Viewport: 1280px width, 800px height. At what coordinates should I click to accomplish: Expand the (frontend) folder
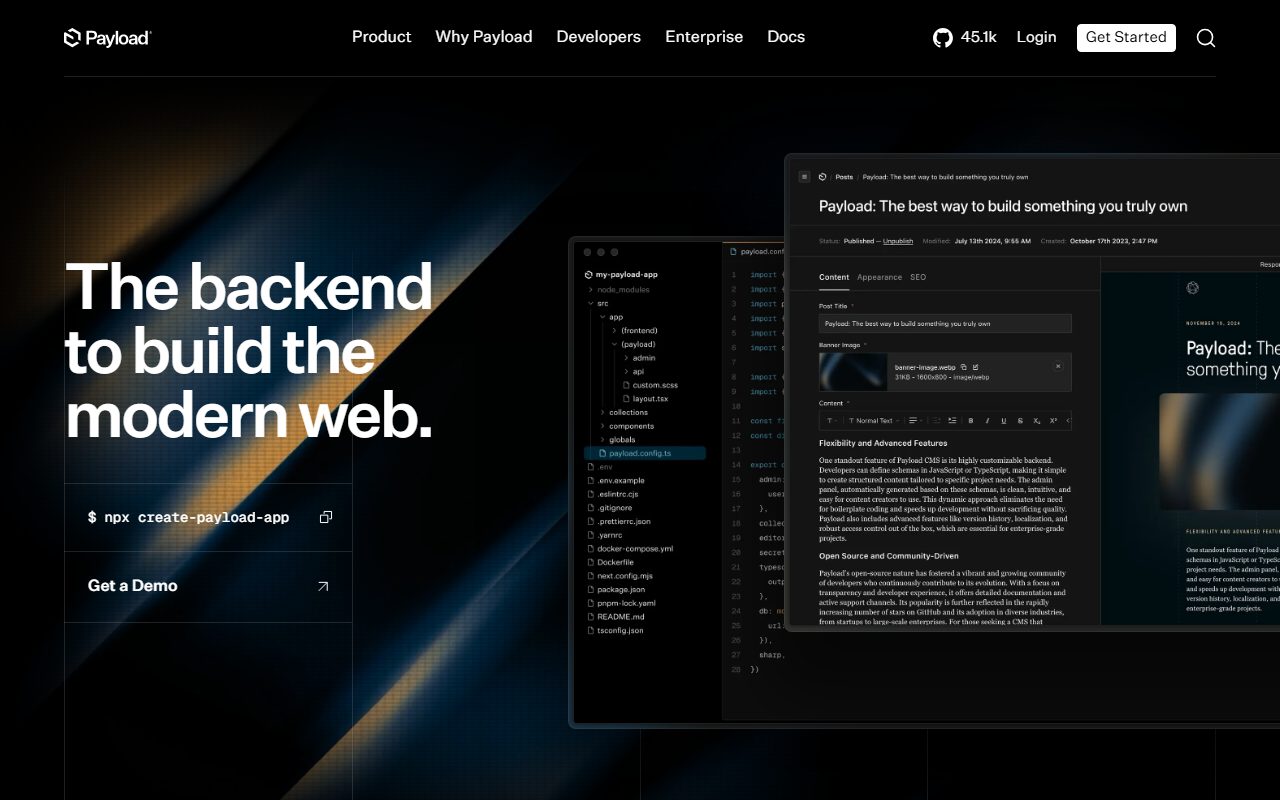[633, 330]
